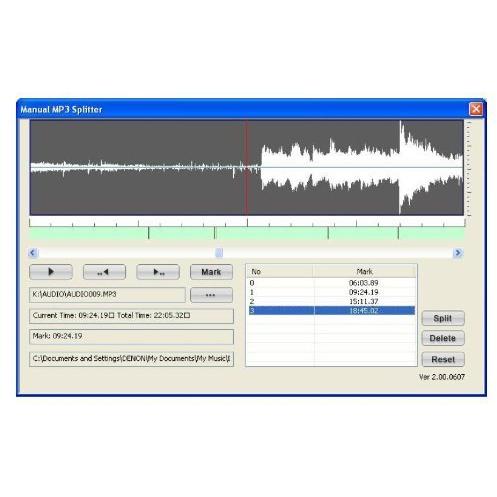Select mark row 1 at 09:24.19
The image size is (497, 497).
click(332, 292)
